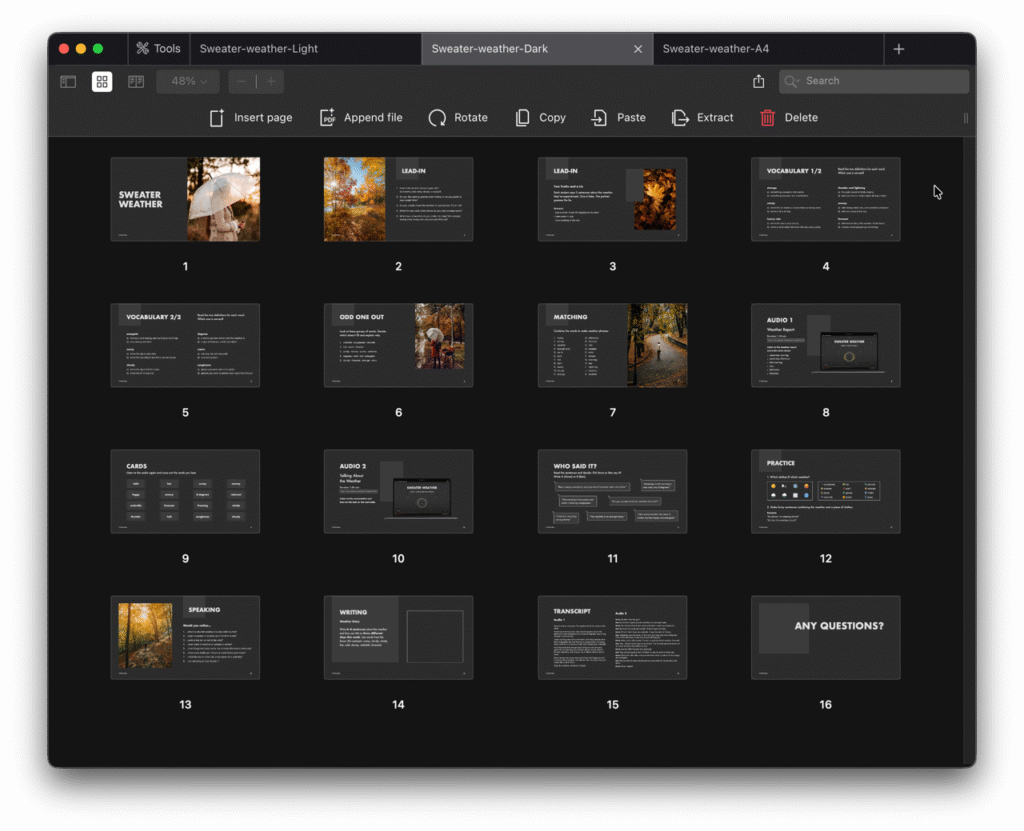
Task: Click the Copy pages icon
Action: (522, 118)
